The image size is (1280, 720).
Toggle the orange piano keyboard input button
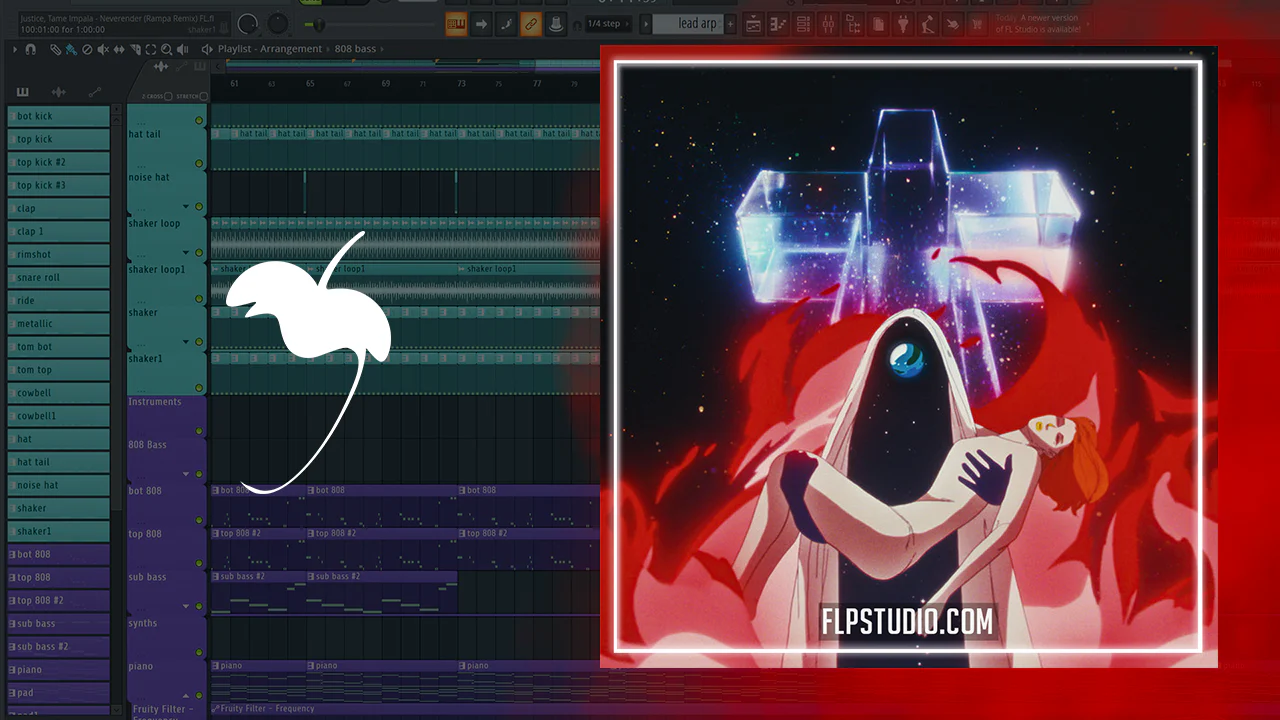pyautogui.click(x=456, y=24)
